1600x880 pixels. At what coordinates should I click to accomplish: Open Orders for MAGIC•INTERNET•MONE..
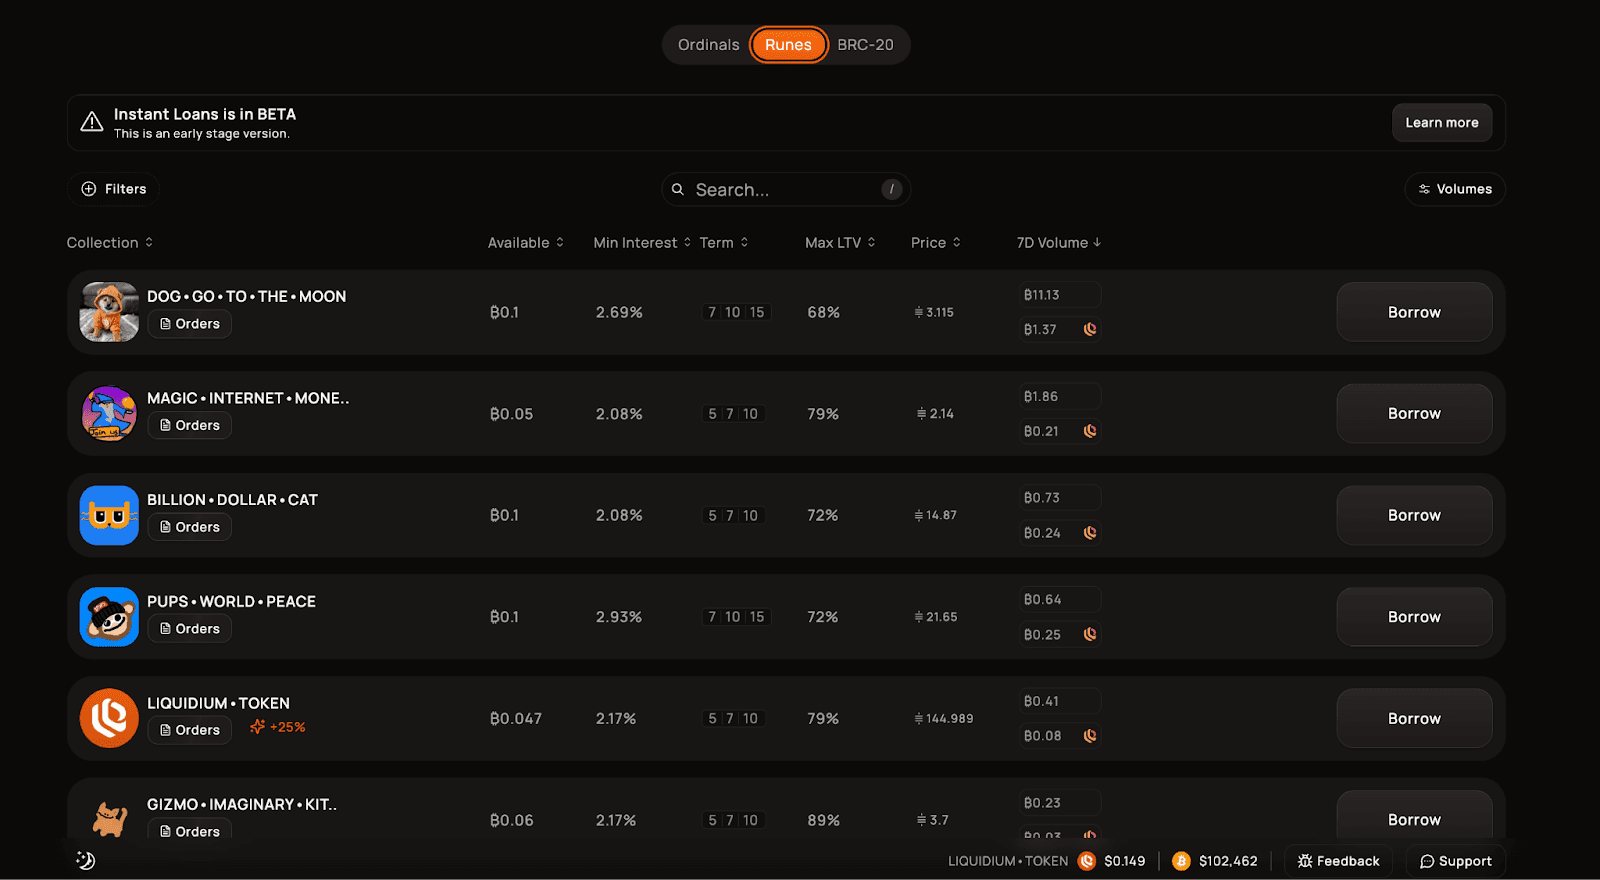coord(190,425)
